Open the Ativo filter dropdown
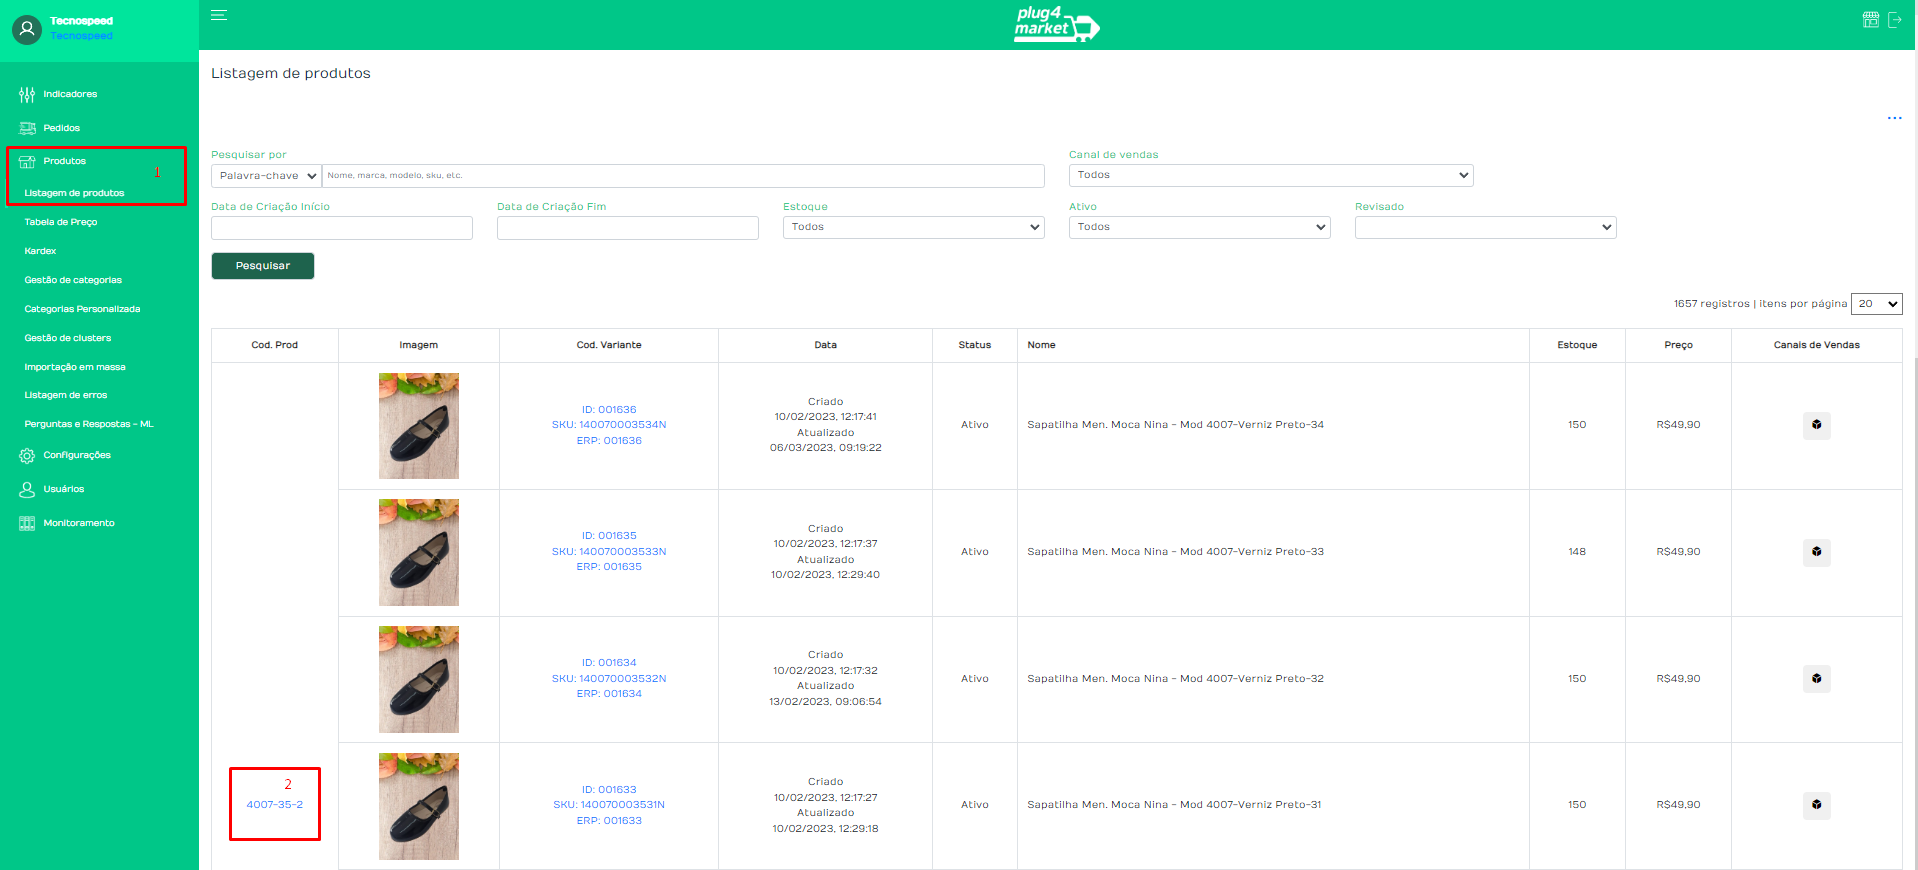The image size is (1918, 870). [1199, 227]
